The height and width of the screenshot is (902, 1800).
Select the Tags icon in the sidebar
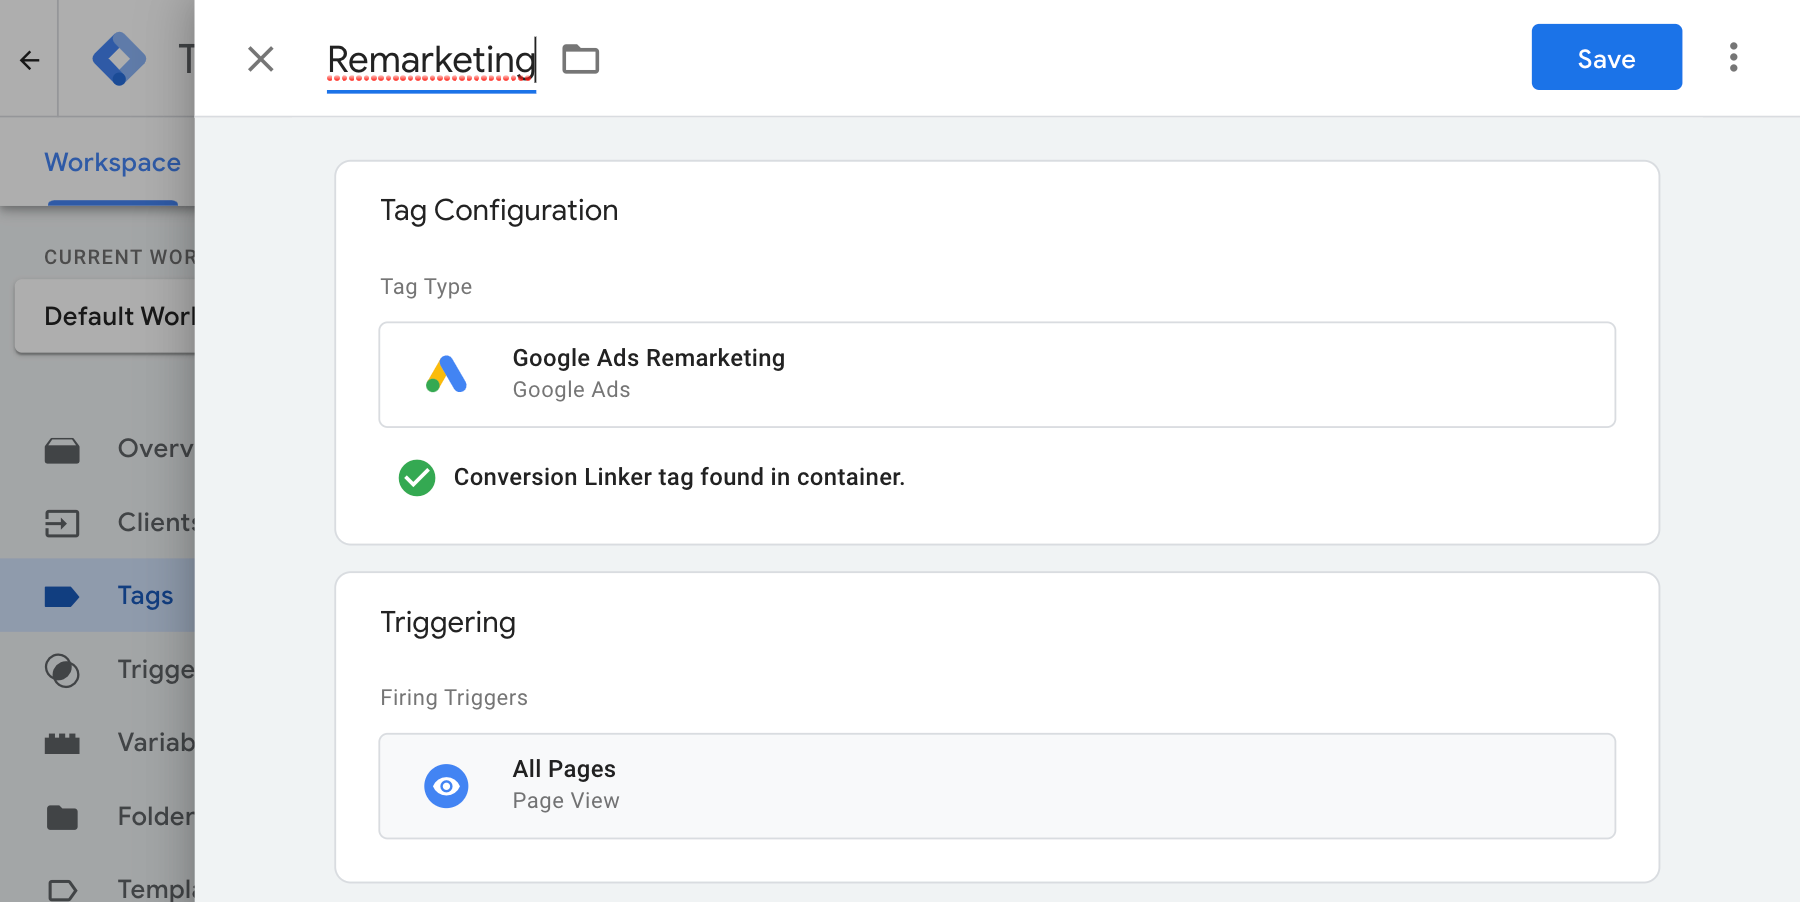[x=62, y=595]
